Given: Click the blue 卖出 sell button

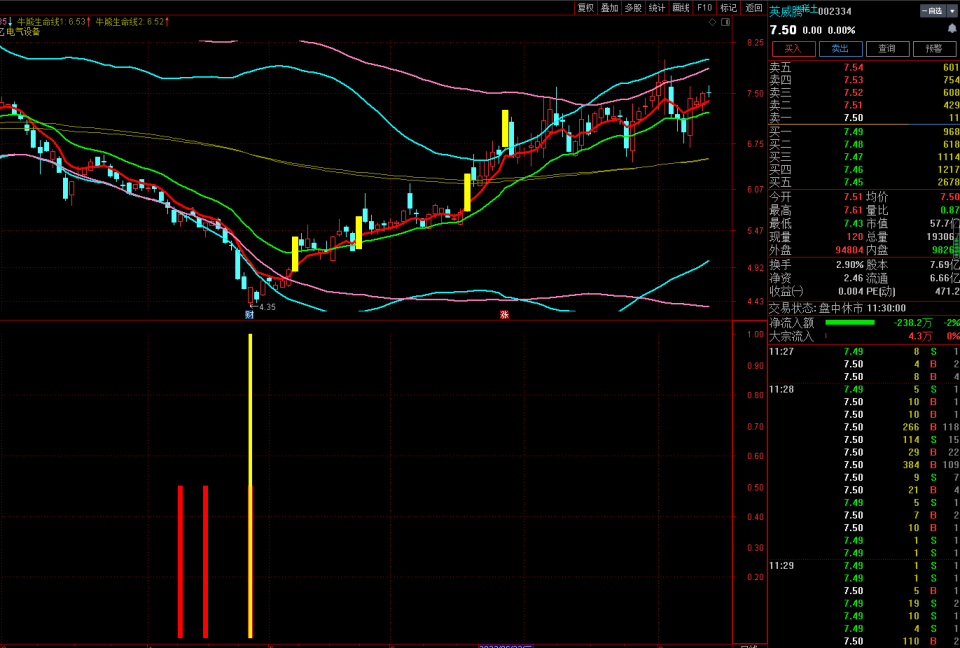Looking at the screenshot, I should point(841,48).
